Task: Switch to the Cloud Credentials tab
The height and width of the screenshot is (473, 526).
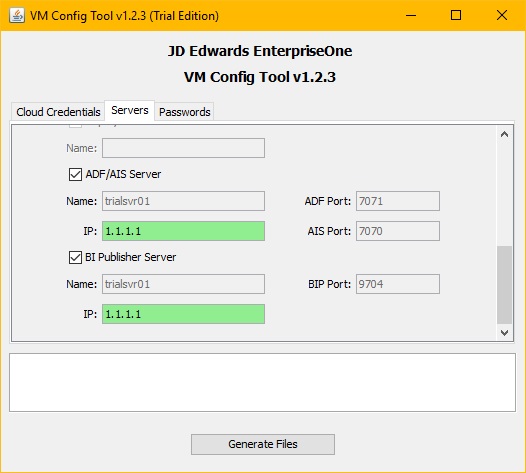Action: tap(58, 112)
